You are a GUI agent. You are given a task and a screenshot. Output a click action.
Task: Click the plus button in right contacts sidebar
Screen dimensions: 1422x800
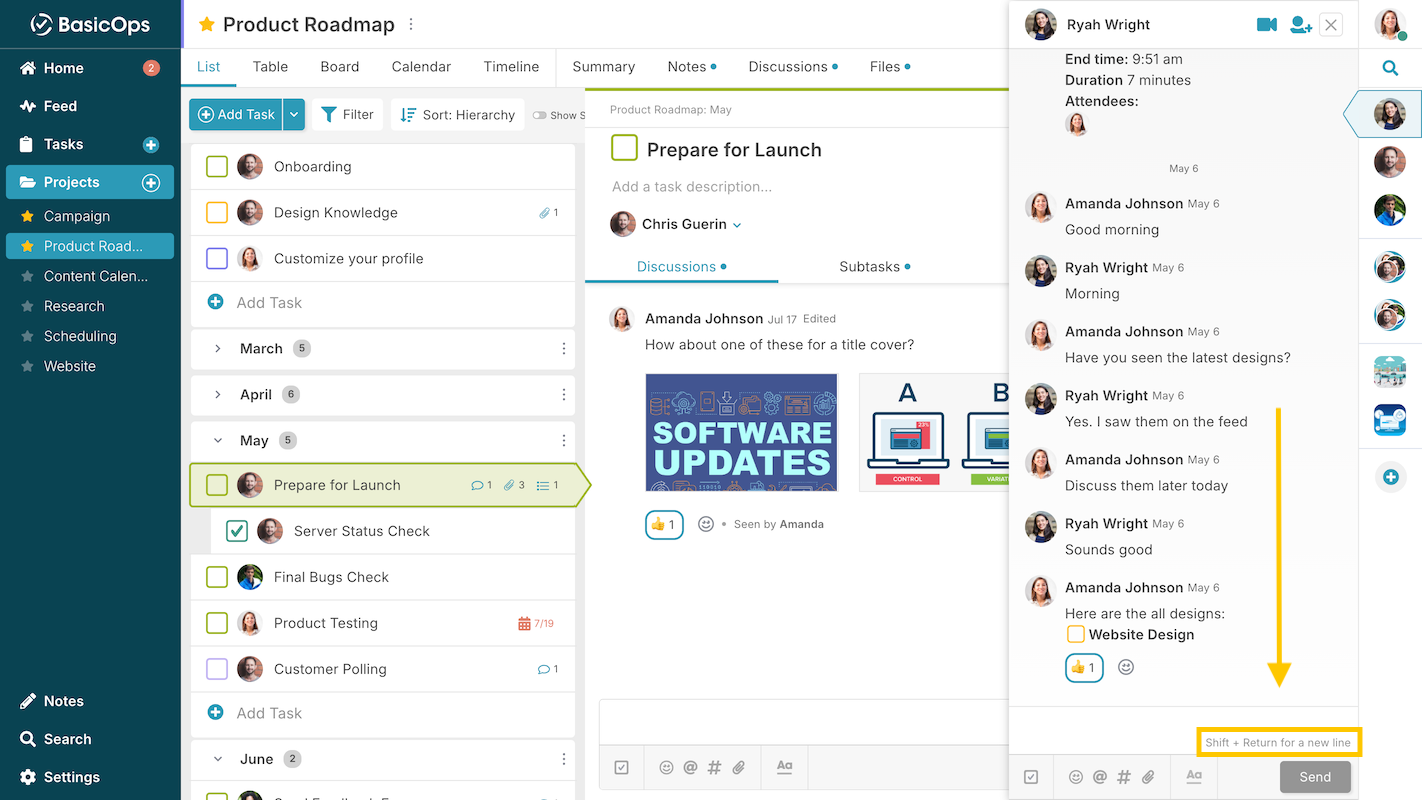(x=1390, y=477)
